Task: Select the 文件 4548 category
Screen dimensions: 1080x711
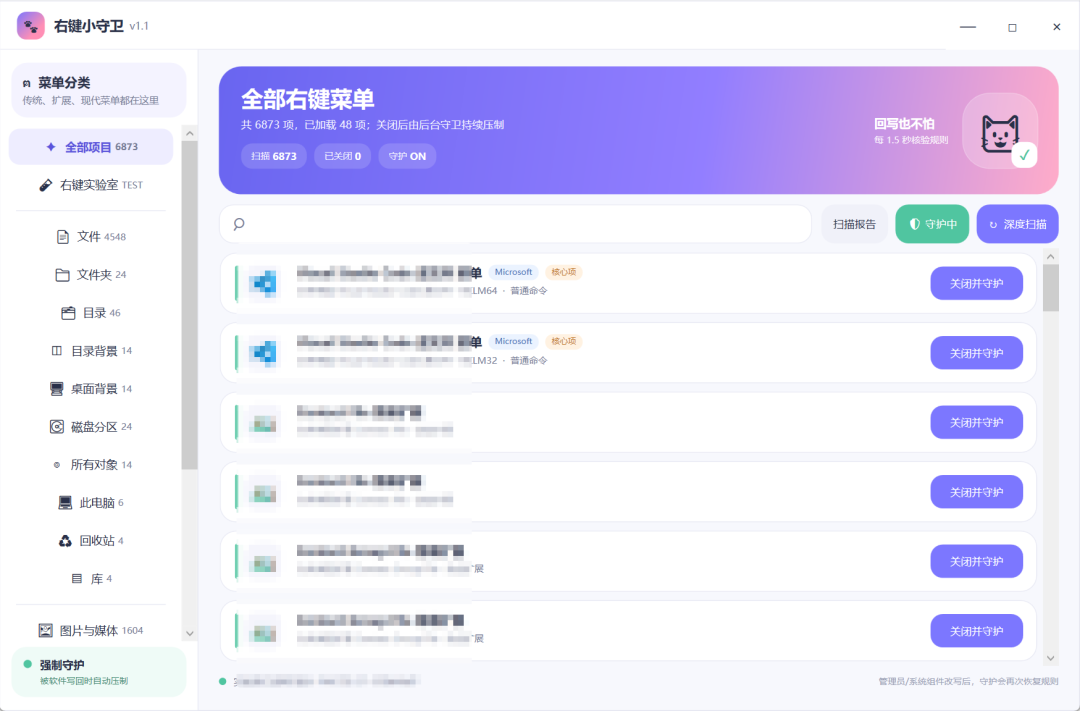Action: coord(91,237)
